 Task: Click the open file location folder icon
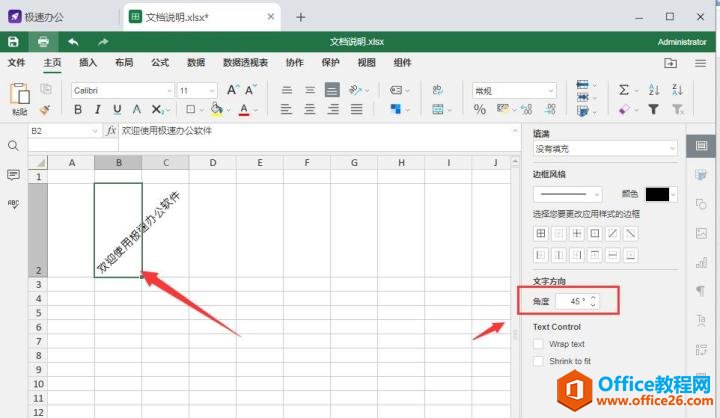pos(670,63)
